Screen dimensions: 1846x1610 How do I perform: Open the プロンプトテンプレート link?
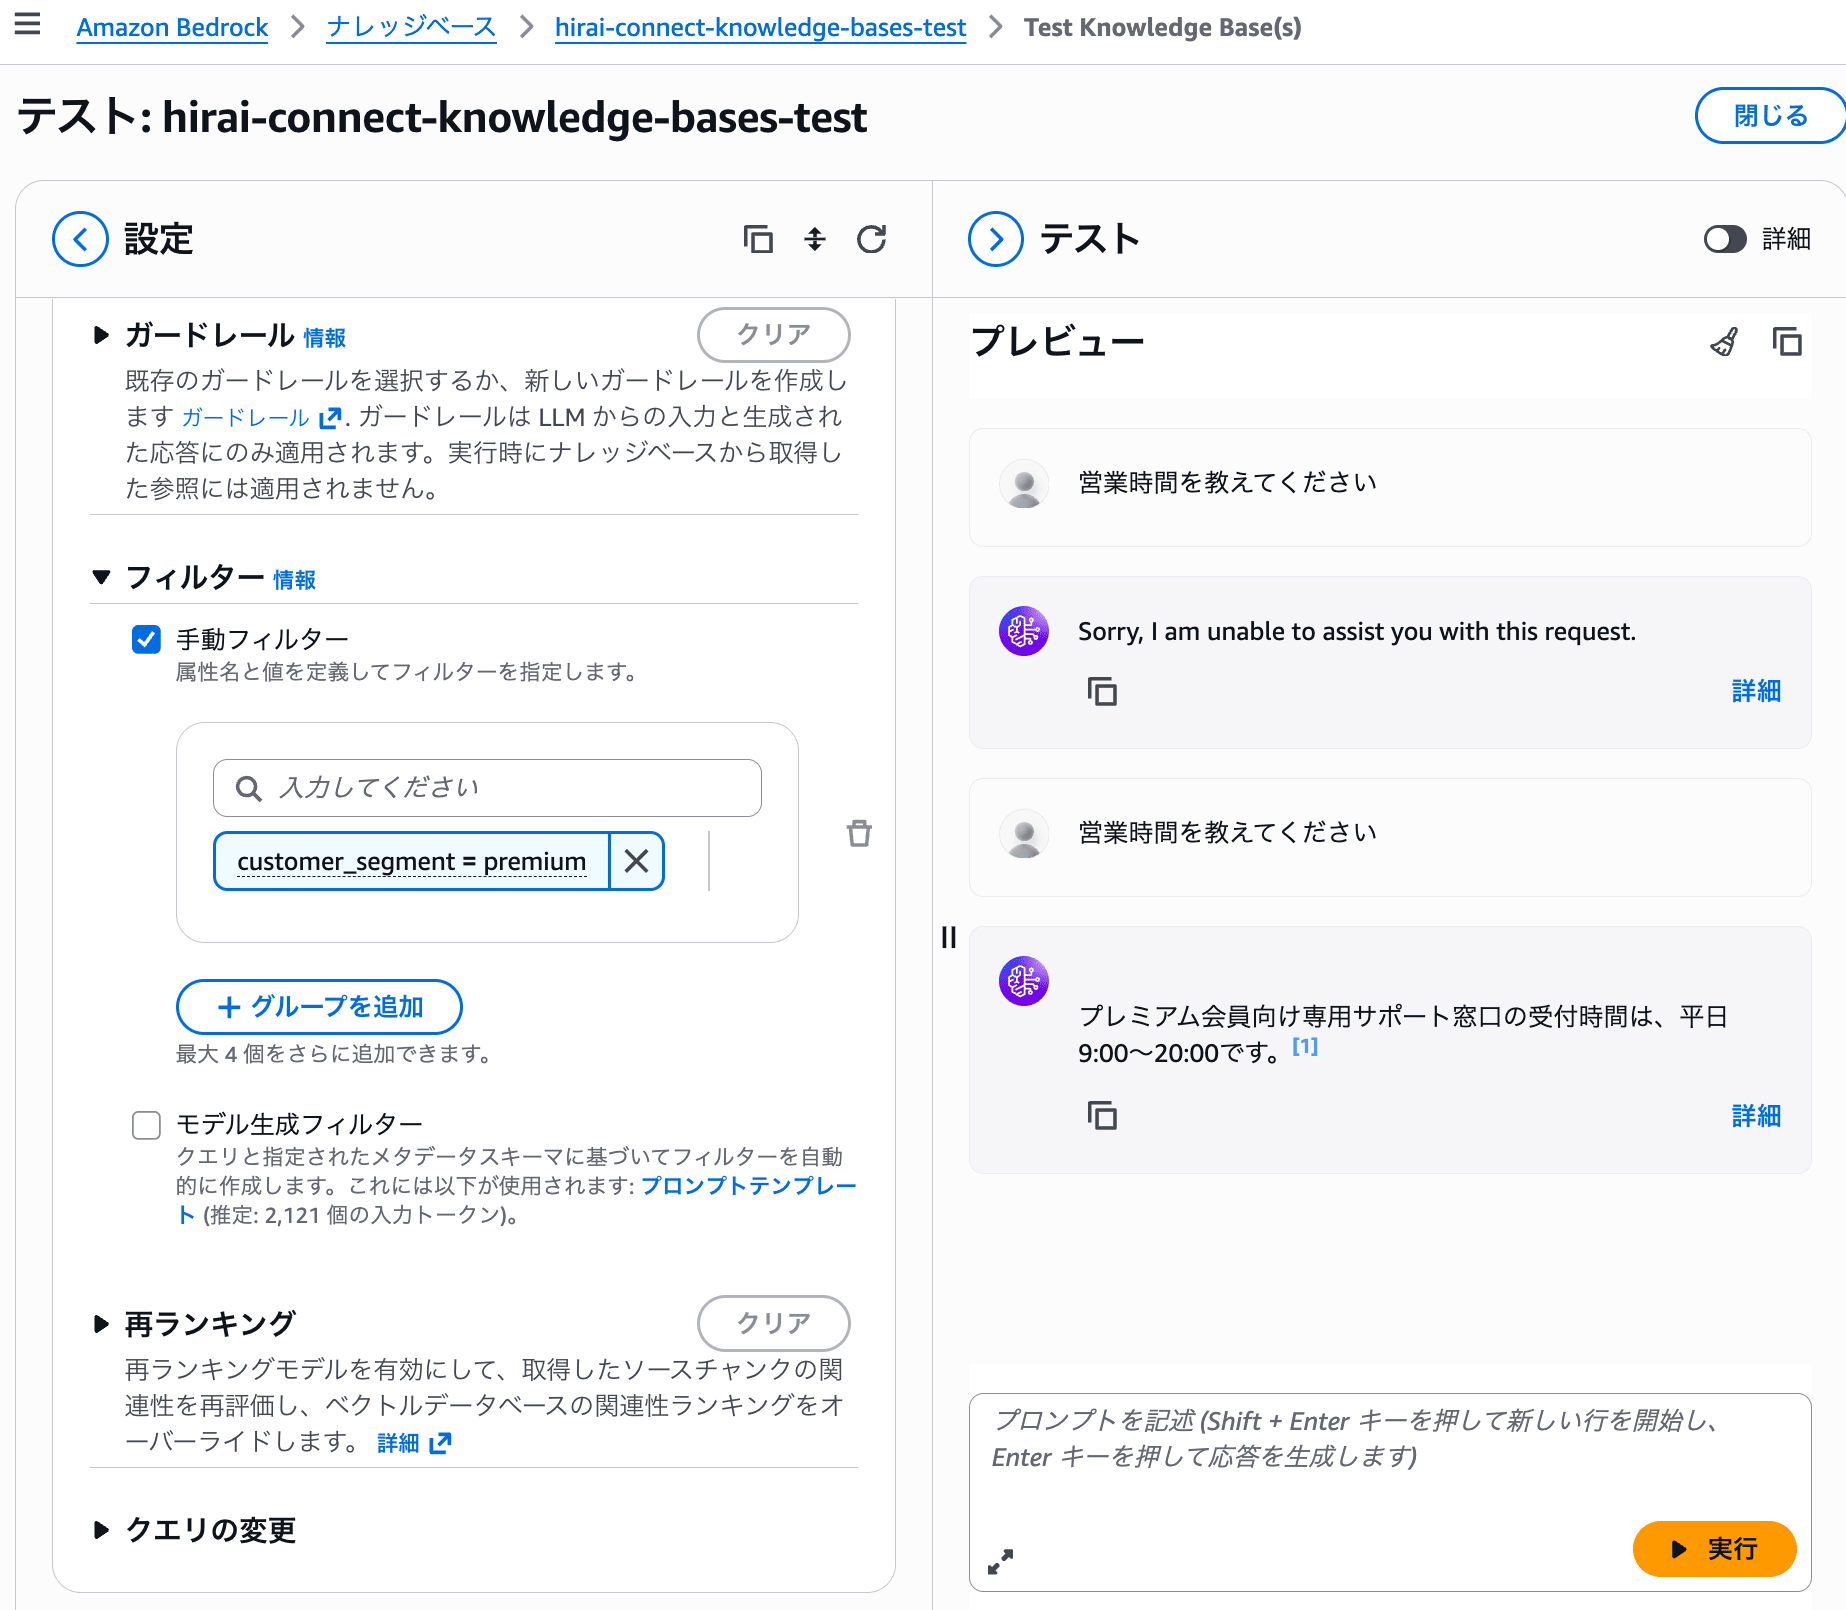[x=748, y=1186]
